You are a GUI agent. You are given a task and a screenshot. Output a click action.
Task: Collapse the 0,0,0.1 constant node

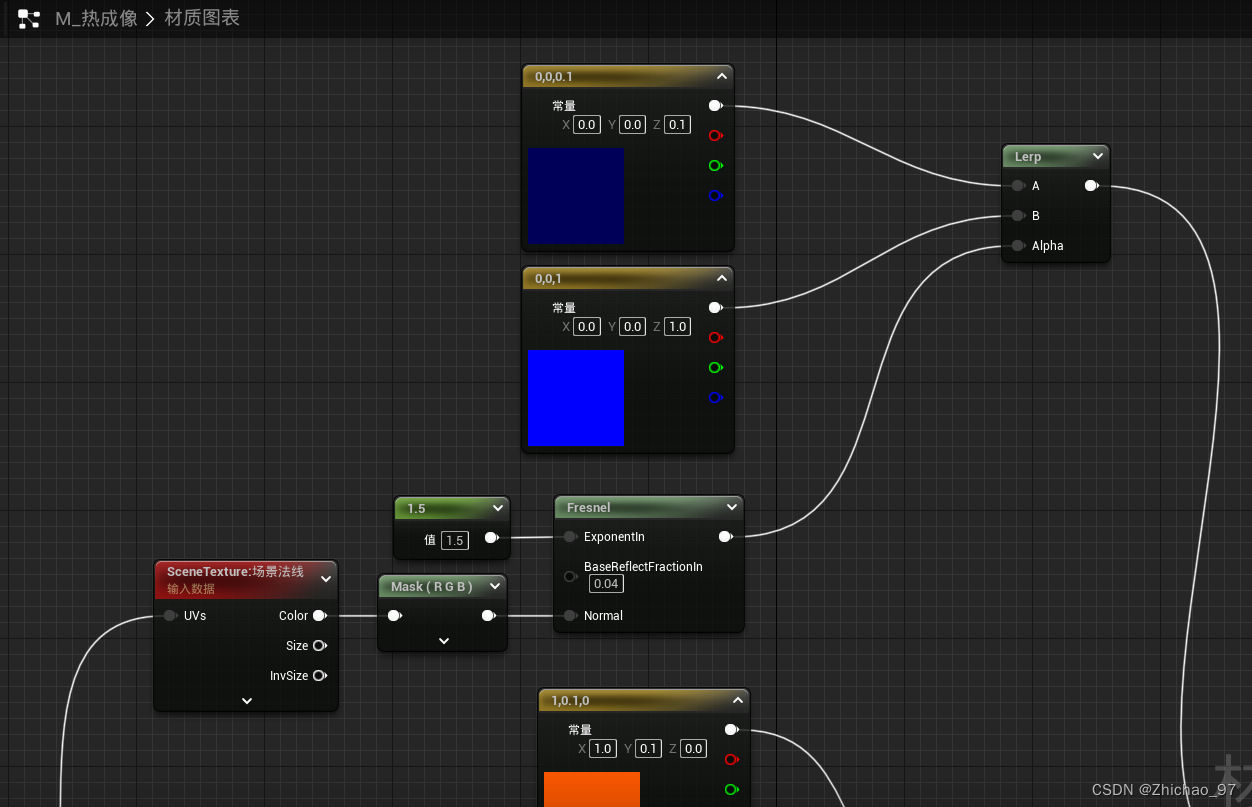coord(722,76)
